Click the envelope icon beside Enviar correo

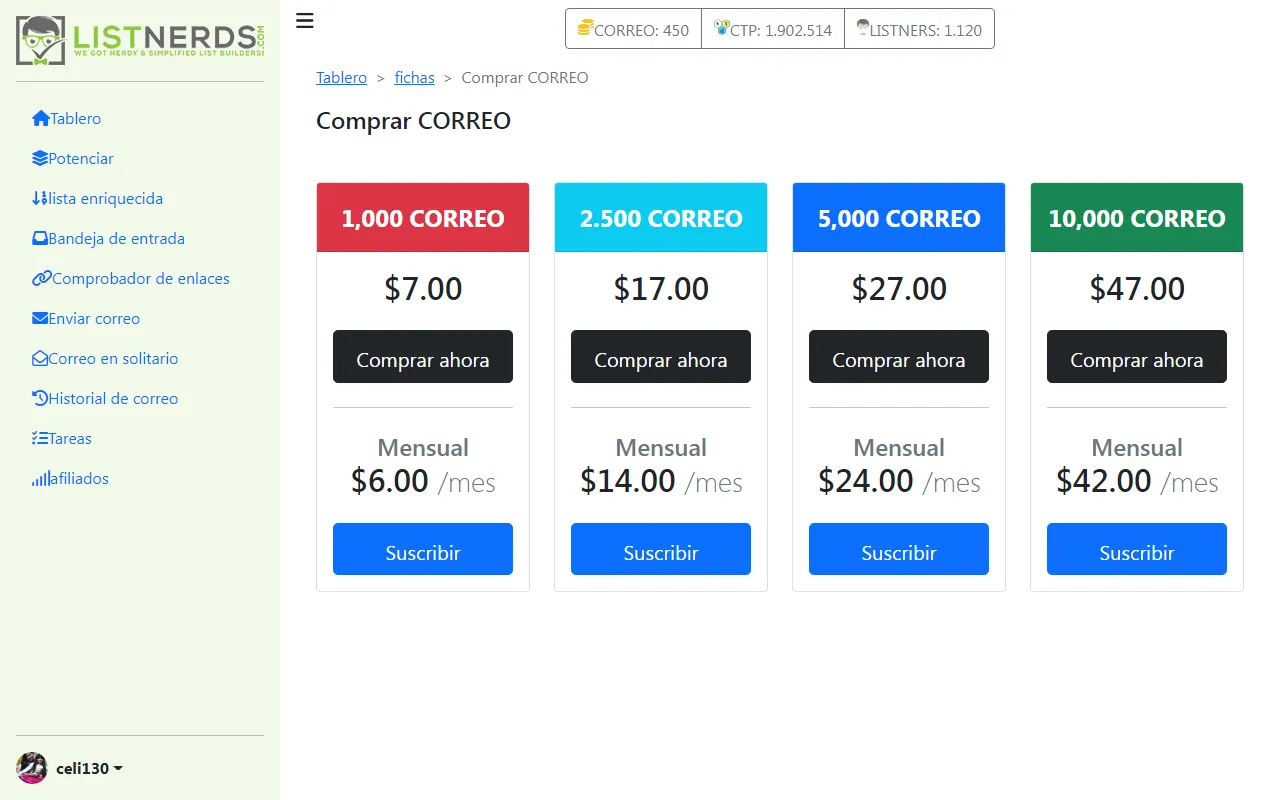click(40, 318)
